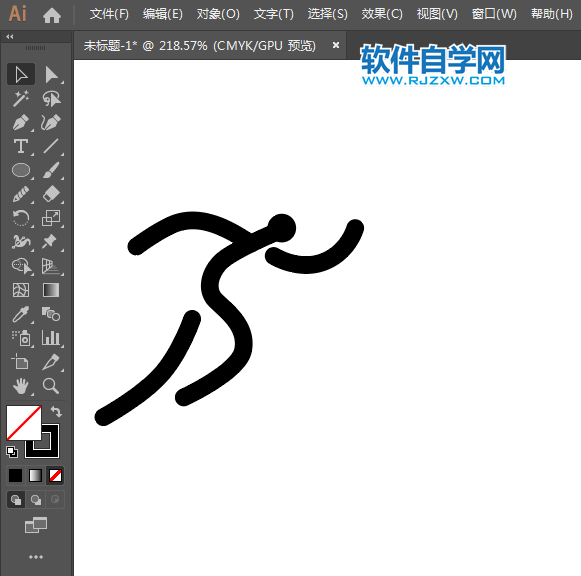Image resolution: width=581 pixels, height=576 pixels.
Task: Apply Gradient mode button
Action: pos(36,475)
